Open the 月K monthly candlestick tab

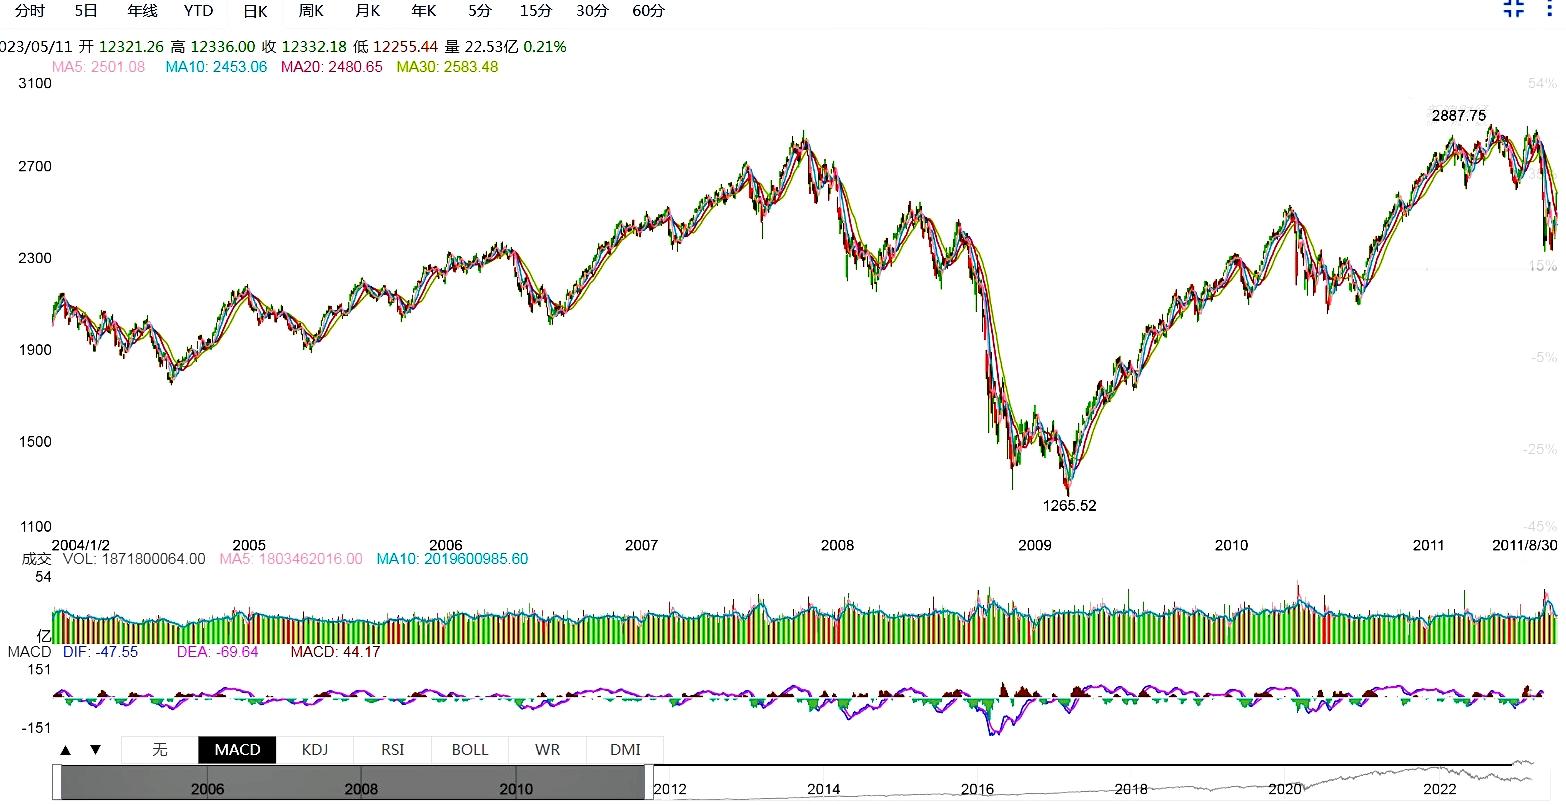point(367,11)
